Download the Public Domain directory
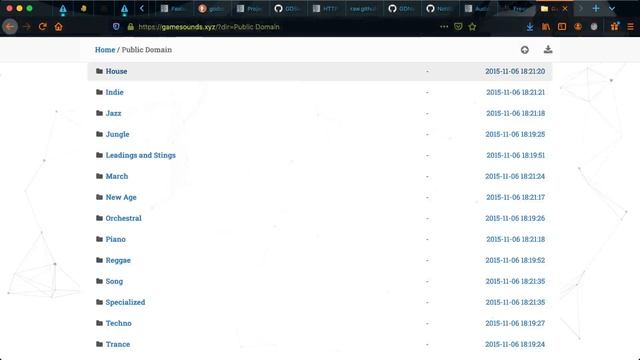The image size is (640, 360). [548, 50]
